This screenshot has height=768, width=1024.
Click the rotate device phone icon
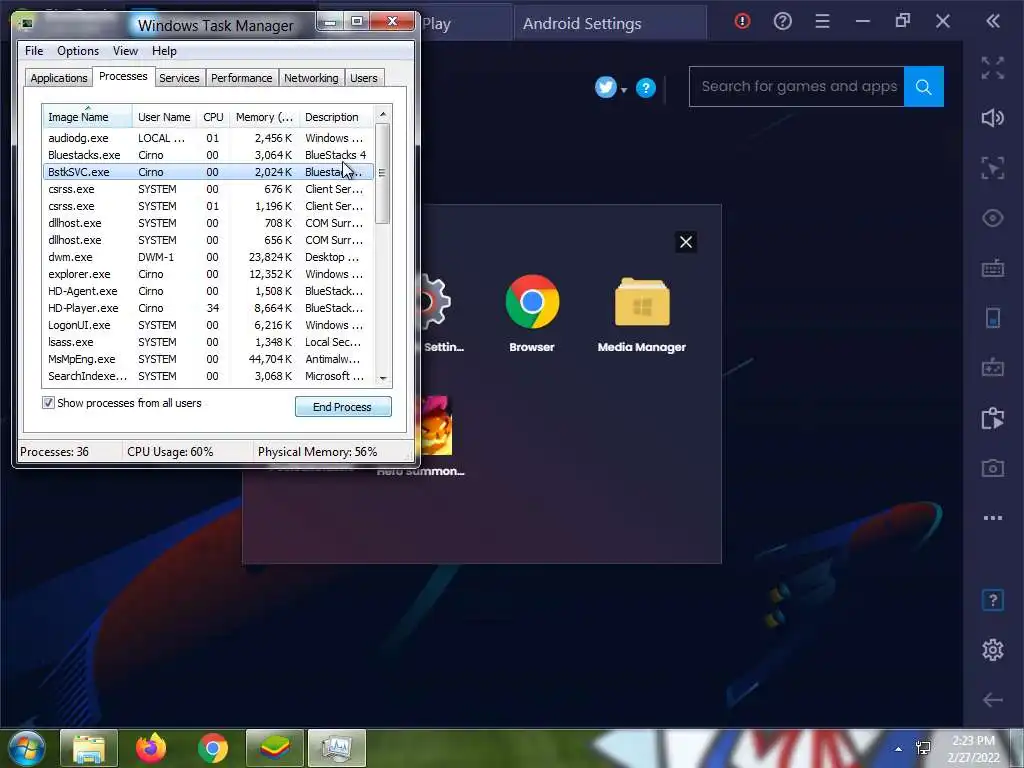pyautogui.click(x=993, y=318)
